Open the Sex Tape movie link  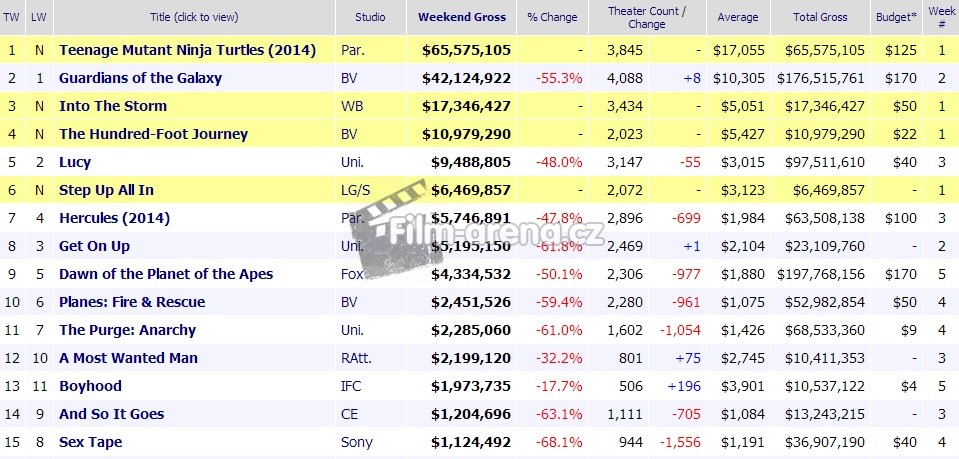pyautogui.click(x=90, y=442)
